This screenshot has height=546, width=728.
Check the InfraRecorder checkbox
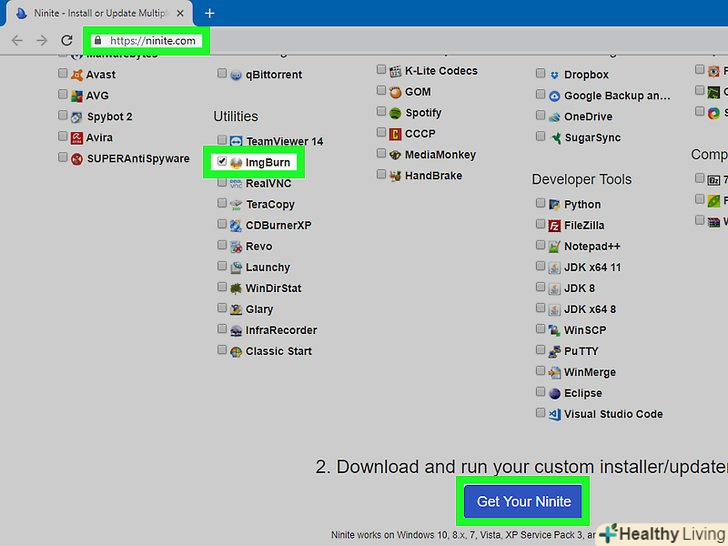pyautogui.click(x=222, y=329)
